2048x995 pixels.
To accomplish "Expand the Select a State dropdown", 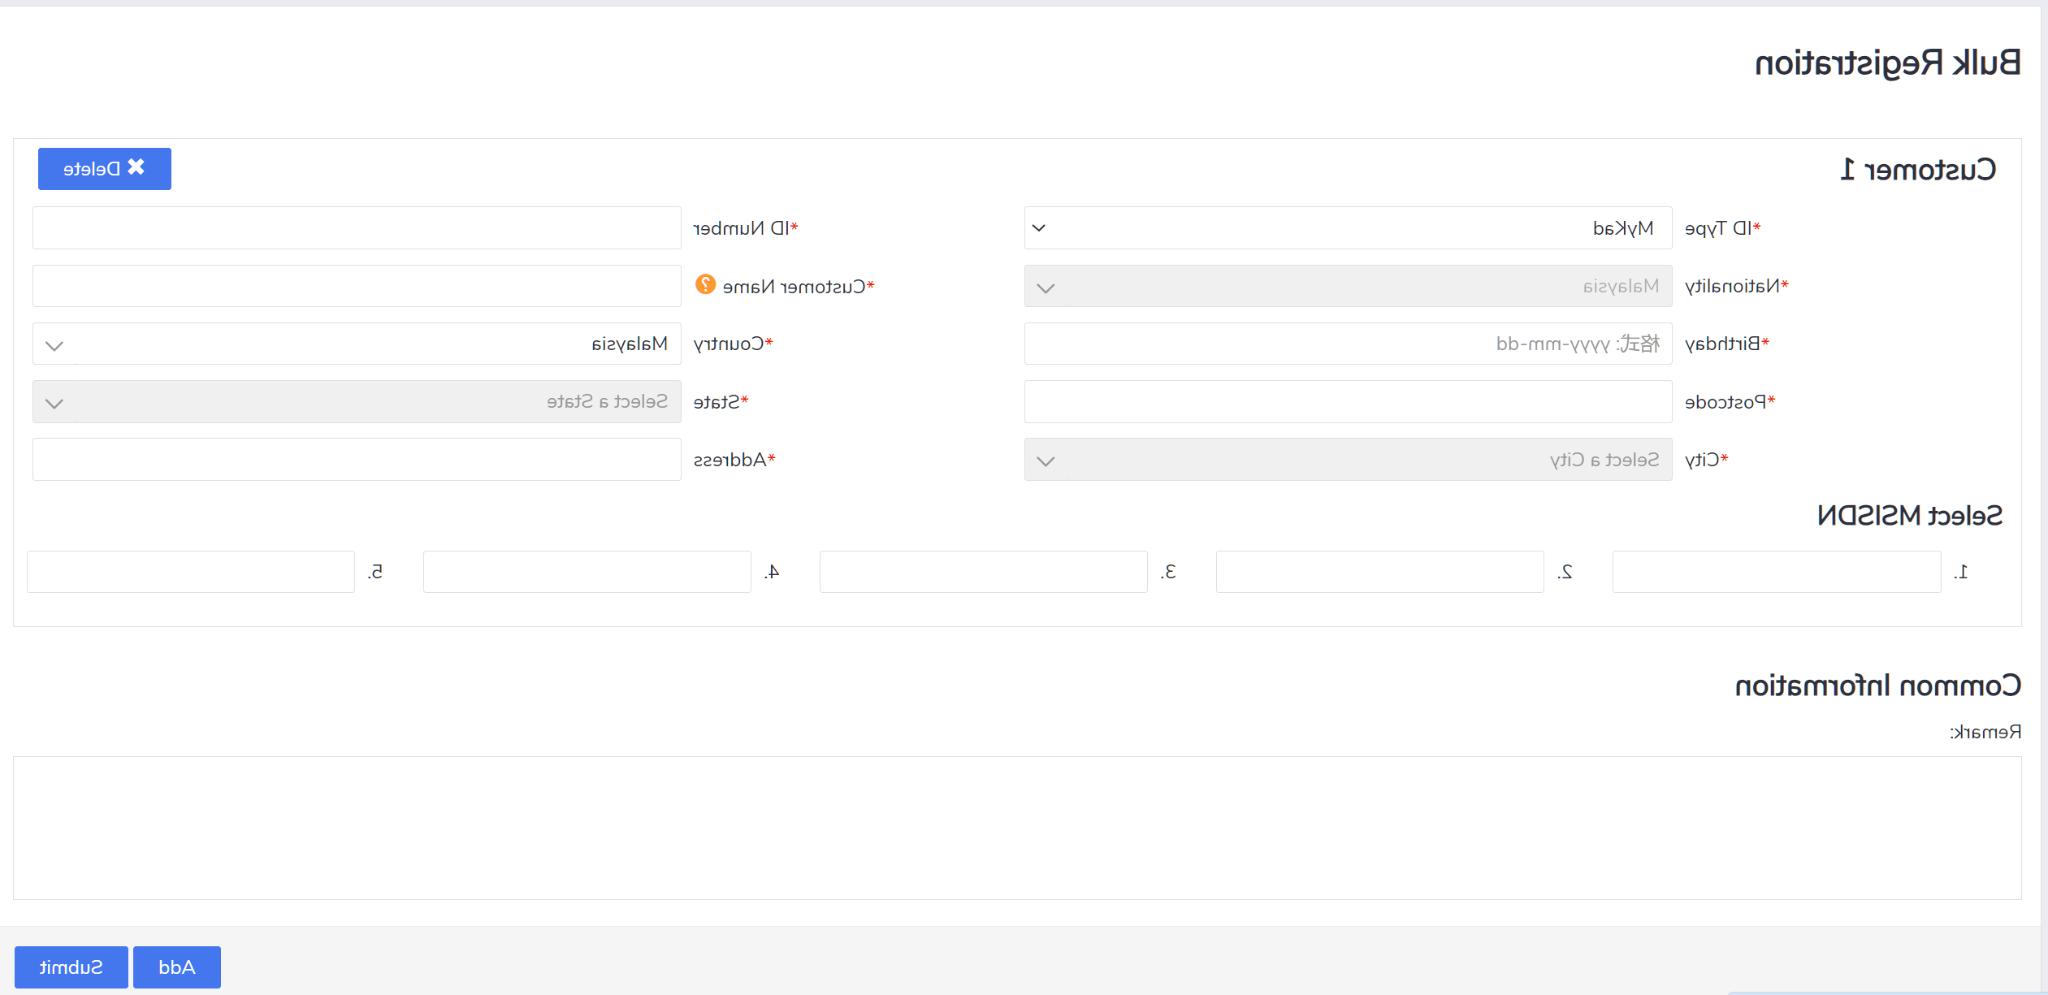I will [x=357, y=402].
